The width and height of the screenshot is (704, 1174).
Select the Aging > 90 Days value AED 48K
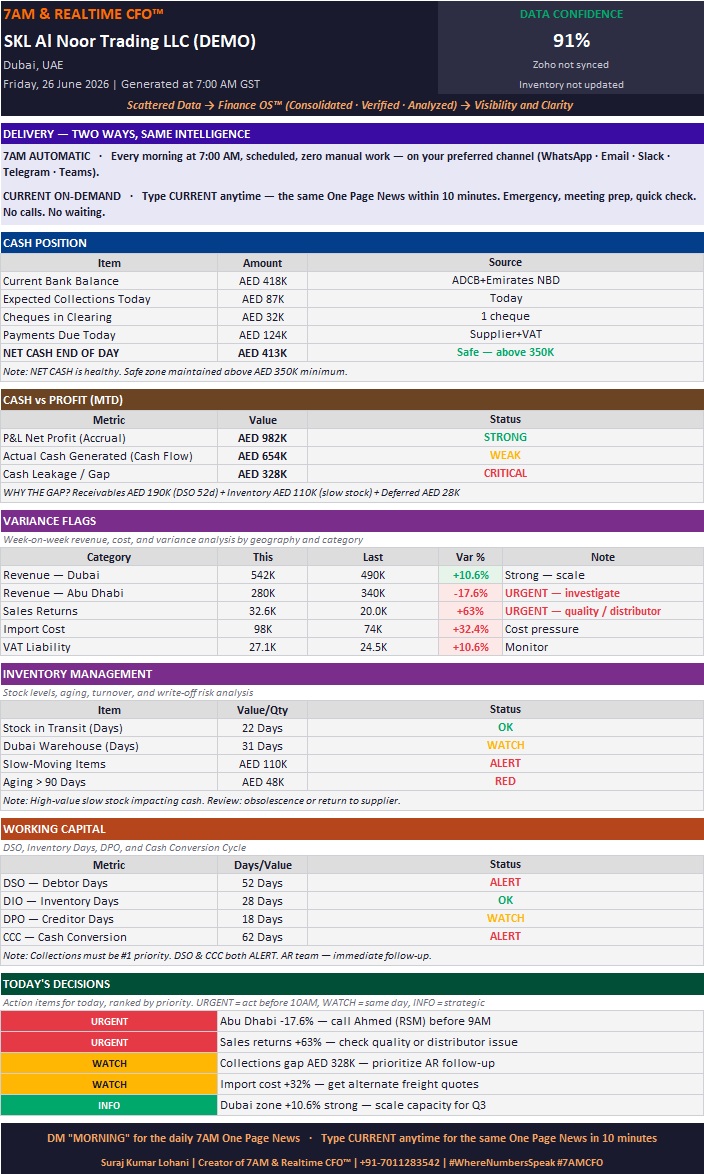pos(262,782)
